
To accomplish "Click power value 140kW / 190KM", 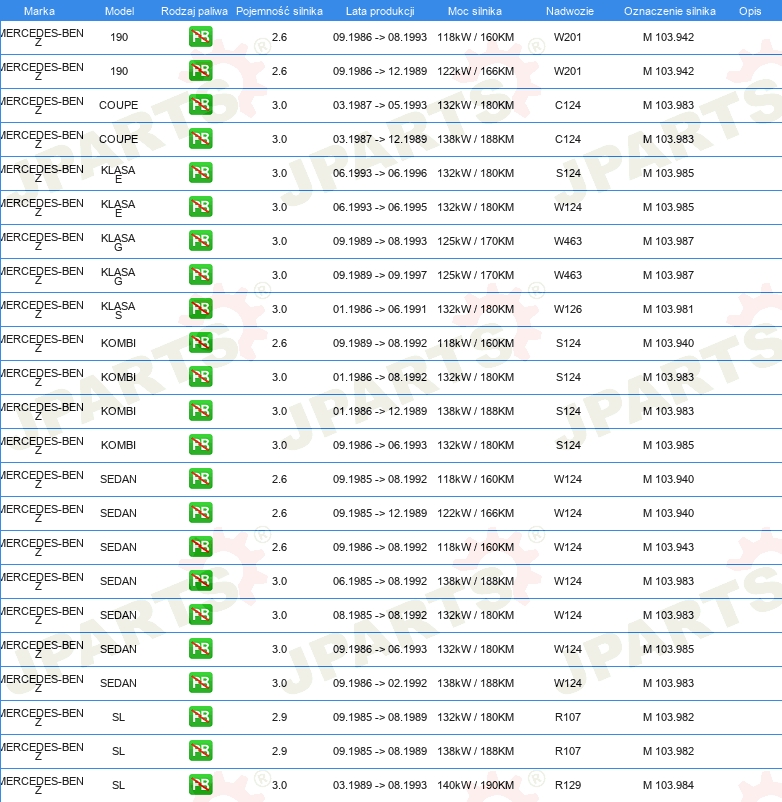I will pos(476,785).
